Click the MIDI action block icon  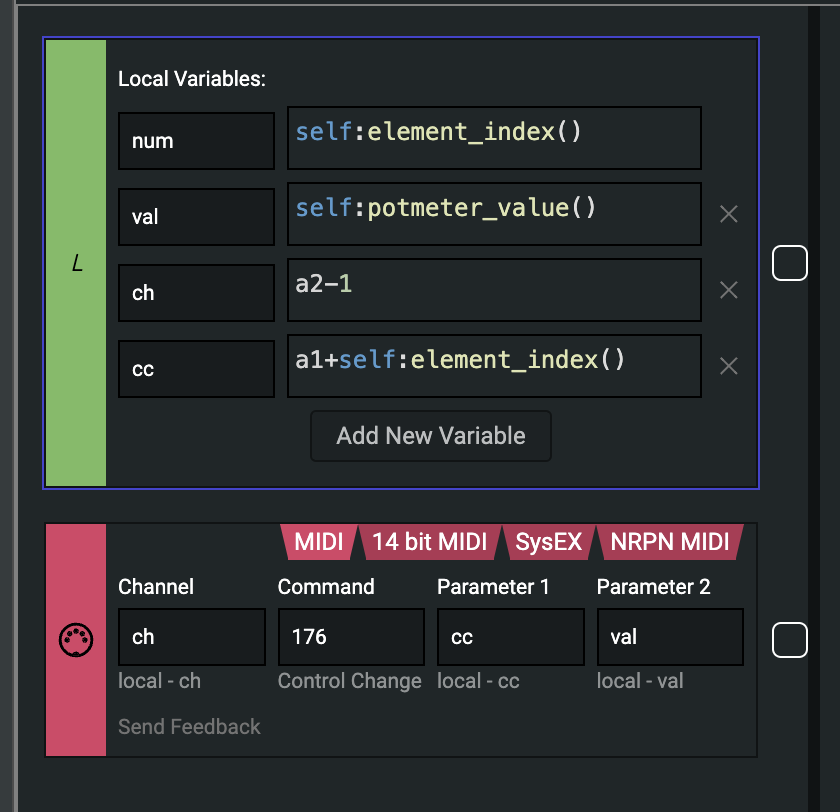point(76,639)
